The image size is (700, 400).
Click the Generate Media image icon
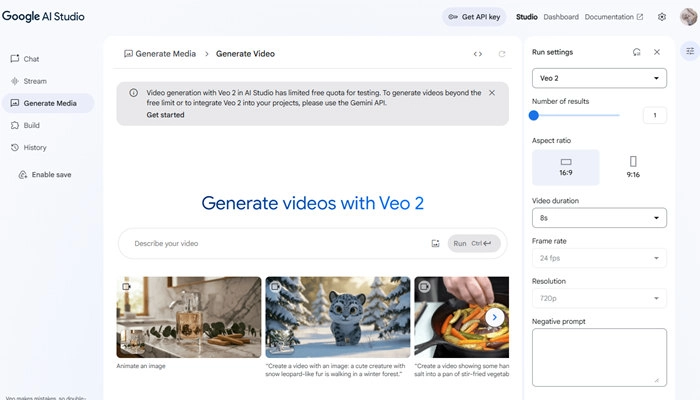tap(15, 103)
